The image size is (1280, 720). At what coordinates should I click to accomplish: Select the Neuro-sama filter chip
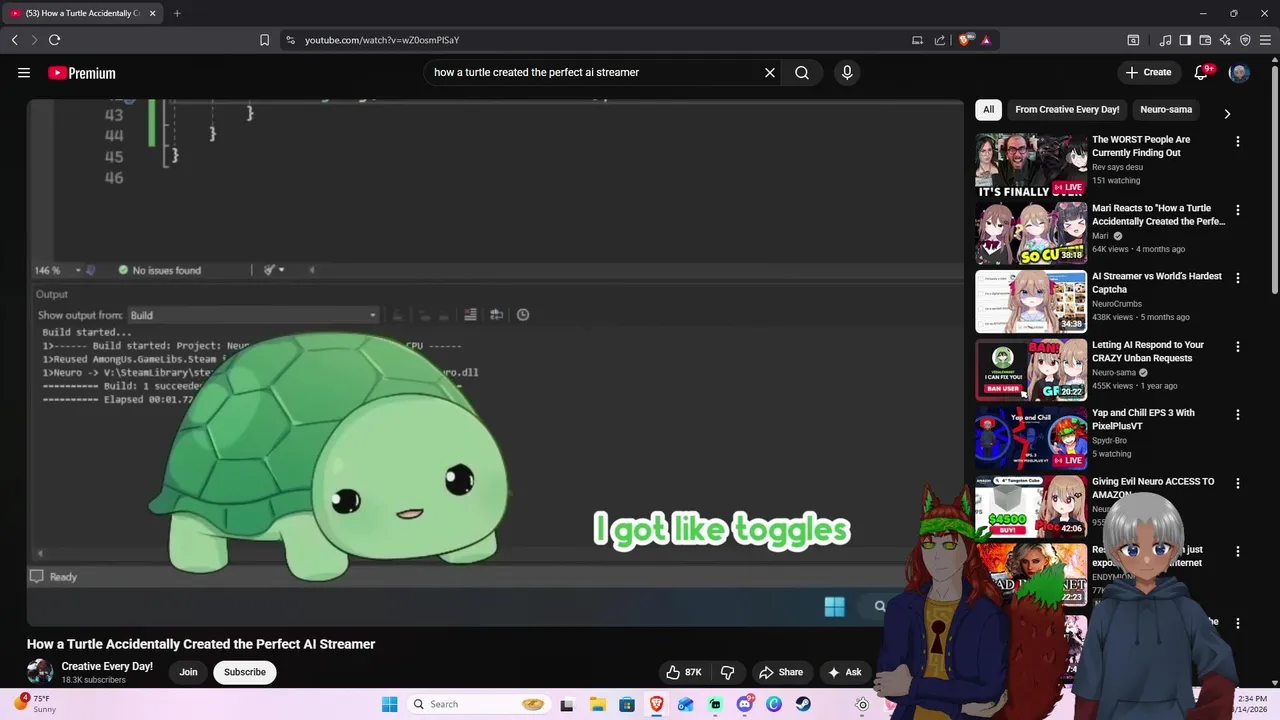coord(1166,110)
